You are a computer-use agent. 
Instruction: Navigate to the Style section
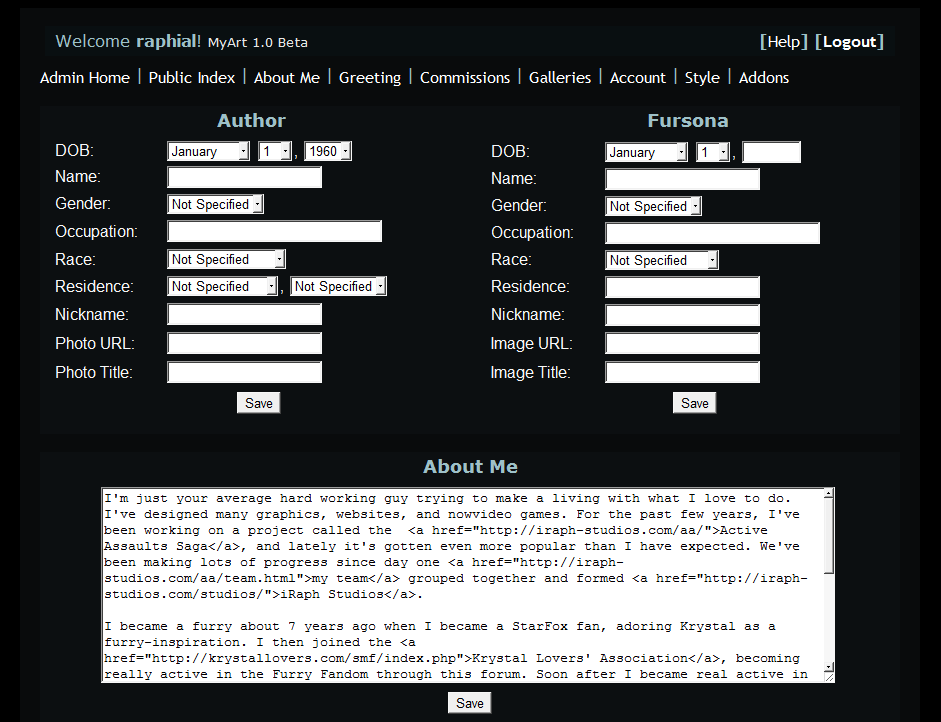point(702,77)
